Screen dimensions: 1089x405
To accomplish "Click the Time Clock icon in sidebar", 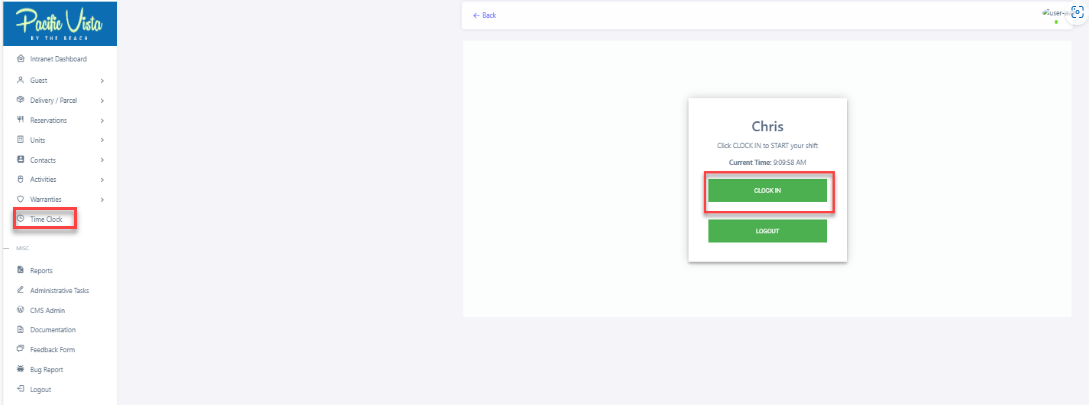I will click(x=21, y=218).
